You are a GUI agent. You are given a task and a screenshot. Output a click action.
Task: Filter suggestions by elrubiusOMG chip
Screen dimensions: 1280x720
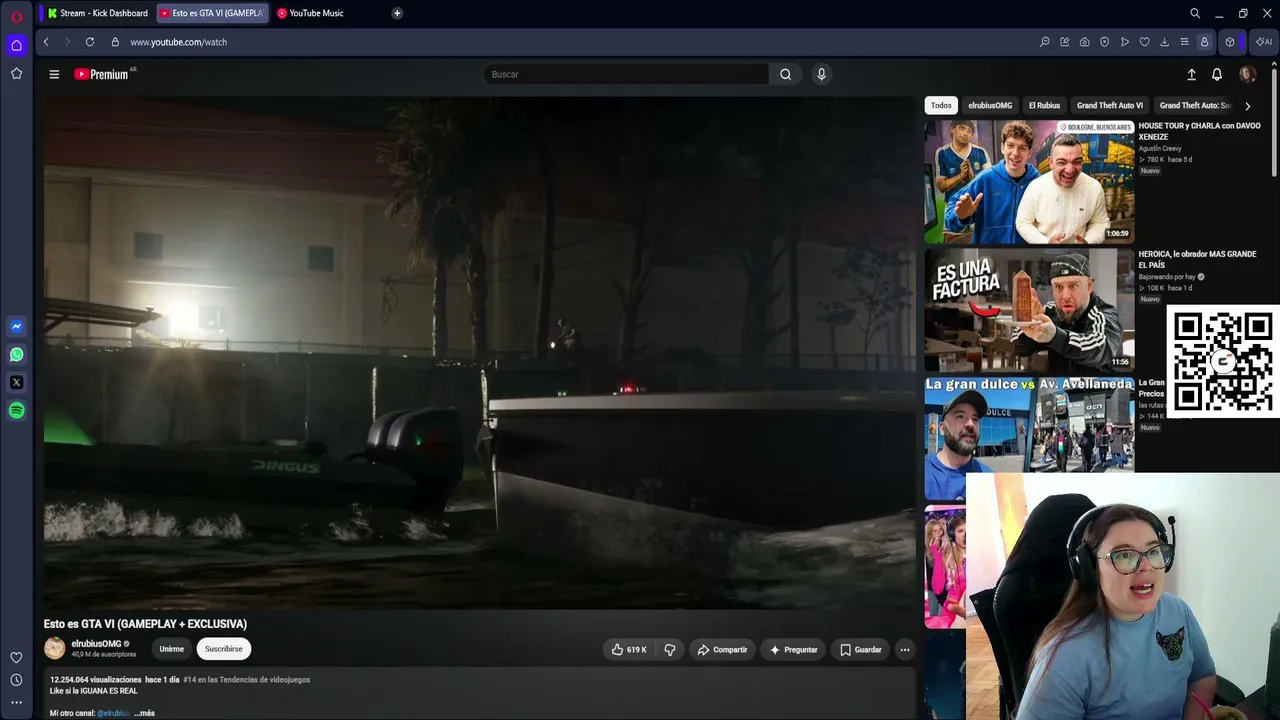point(990,105)
